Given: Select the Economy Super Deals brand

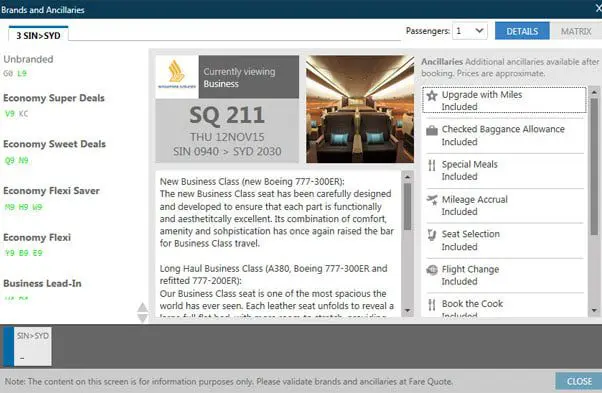Looking at the screenshot, I should click(54, 98).
